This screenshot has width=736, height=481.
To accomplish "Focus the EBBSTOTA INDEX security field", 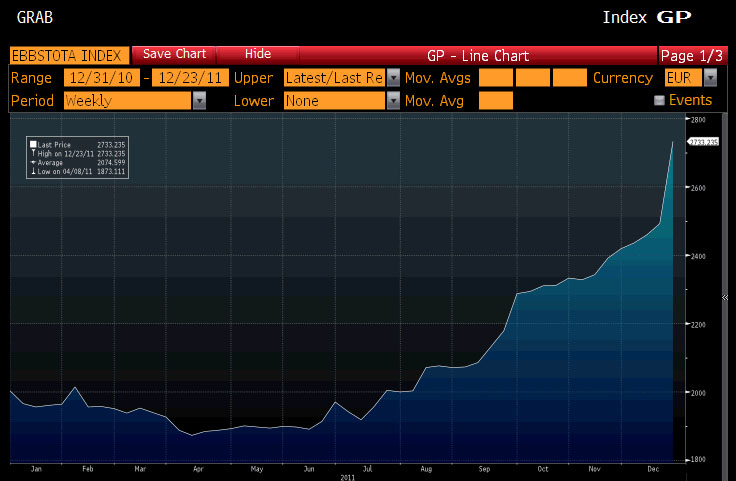I will click(x=69, y=55).
